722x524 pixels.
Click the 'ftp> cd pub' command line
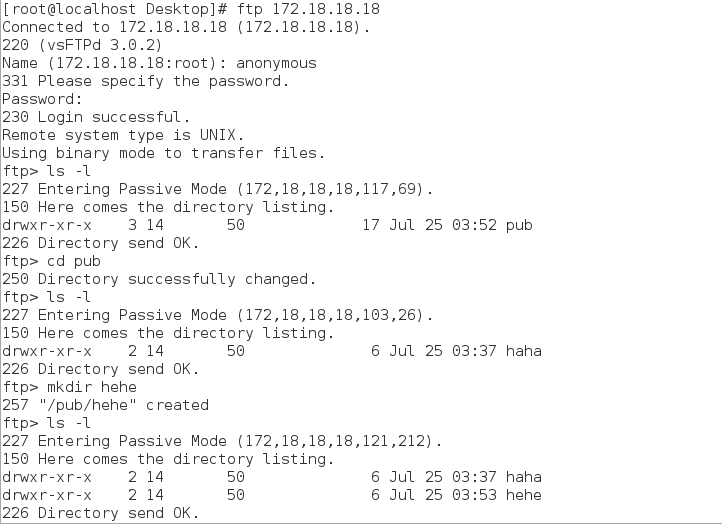click(52, 261)
